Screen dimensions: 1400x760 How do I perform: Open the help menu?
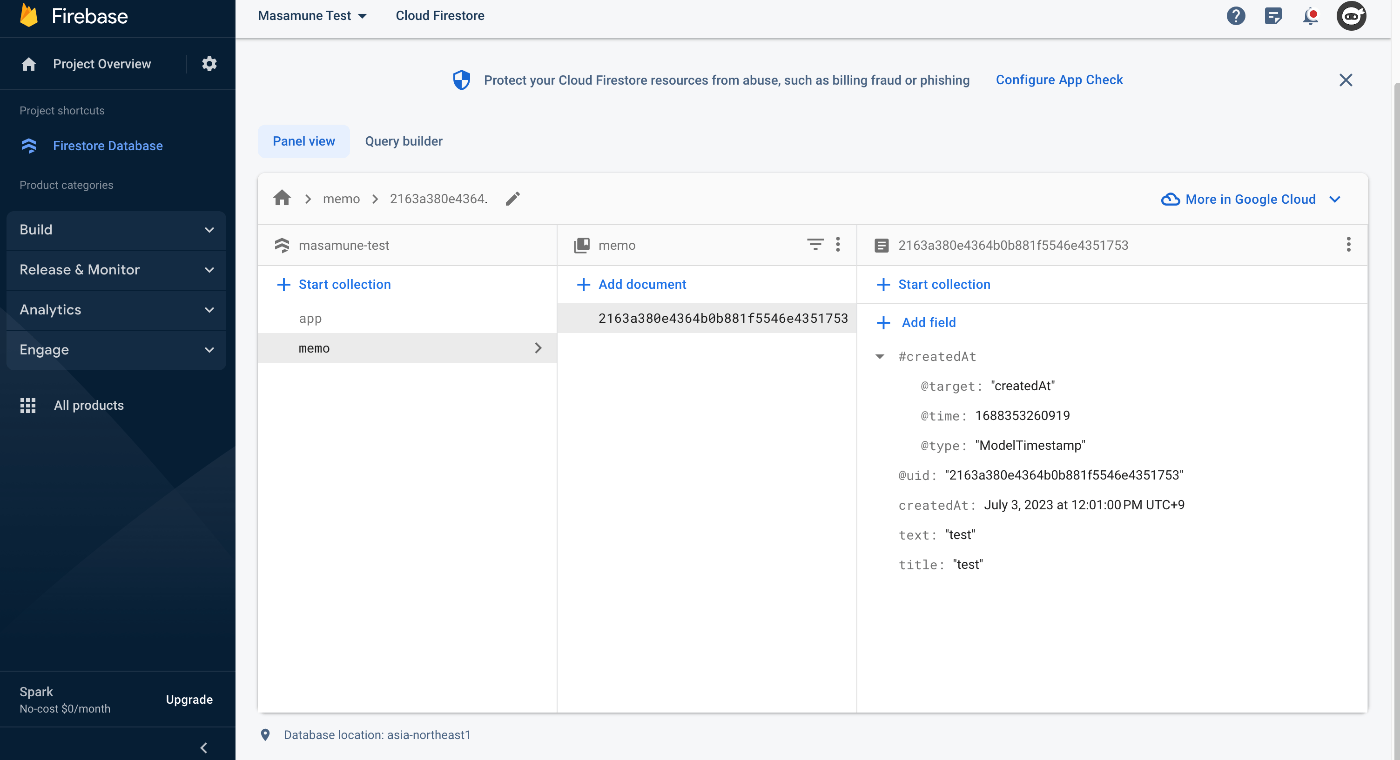1236,16
